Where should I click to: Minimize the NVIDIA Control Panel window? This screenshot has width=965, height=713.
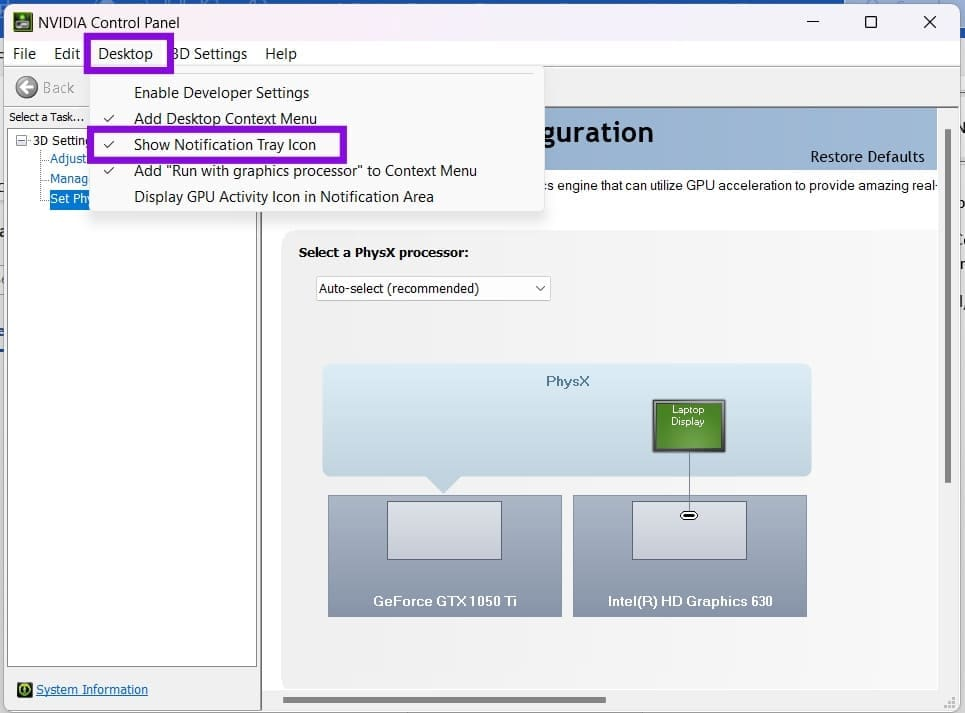[813, 22]
